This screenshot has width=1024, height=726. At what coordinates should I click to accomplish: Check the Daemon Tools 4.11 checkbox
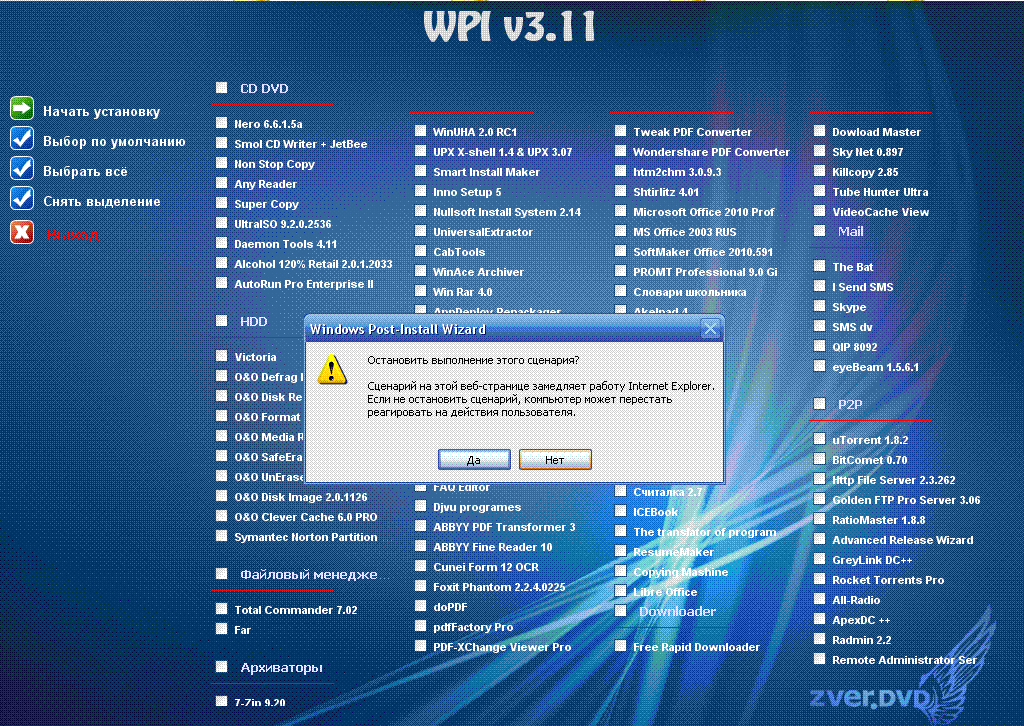222,243
